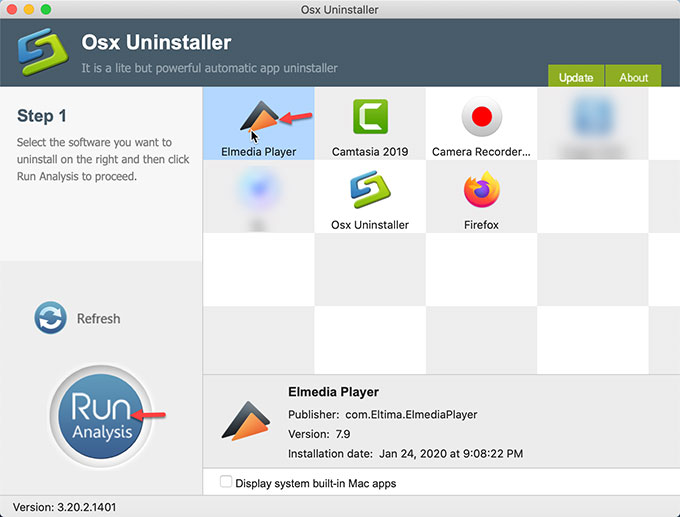The height and width of the screenshot is (517, 680).
Task: Click the Camtasia 2019 name label
Action: point(370,152)
